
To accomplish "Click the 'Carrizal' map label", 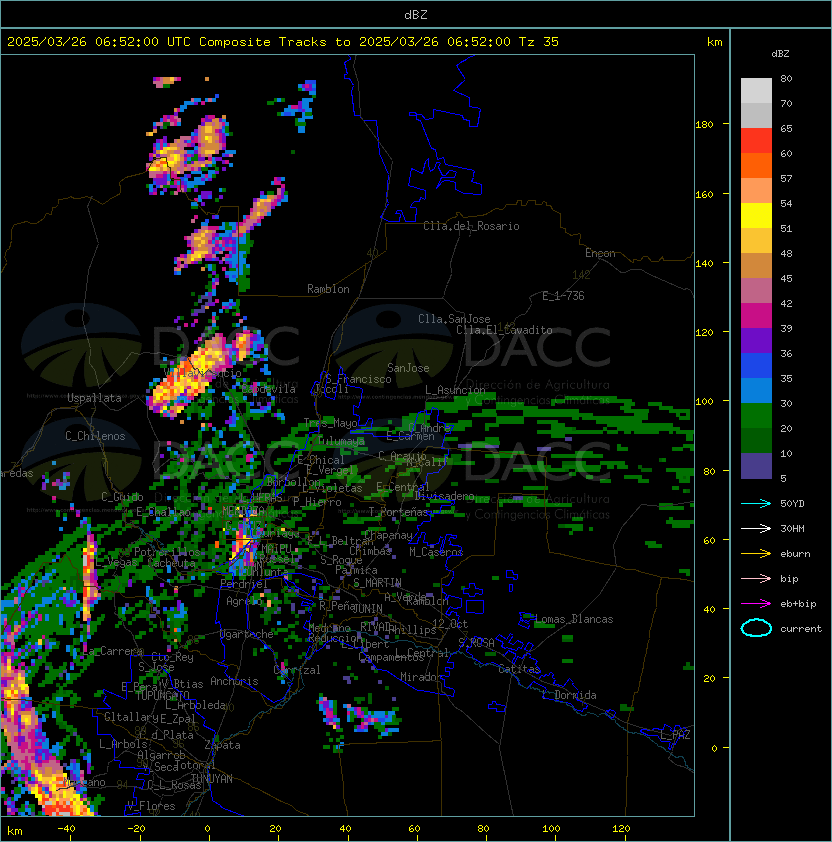I will 297,670.
